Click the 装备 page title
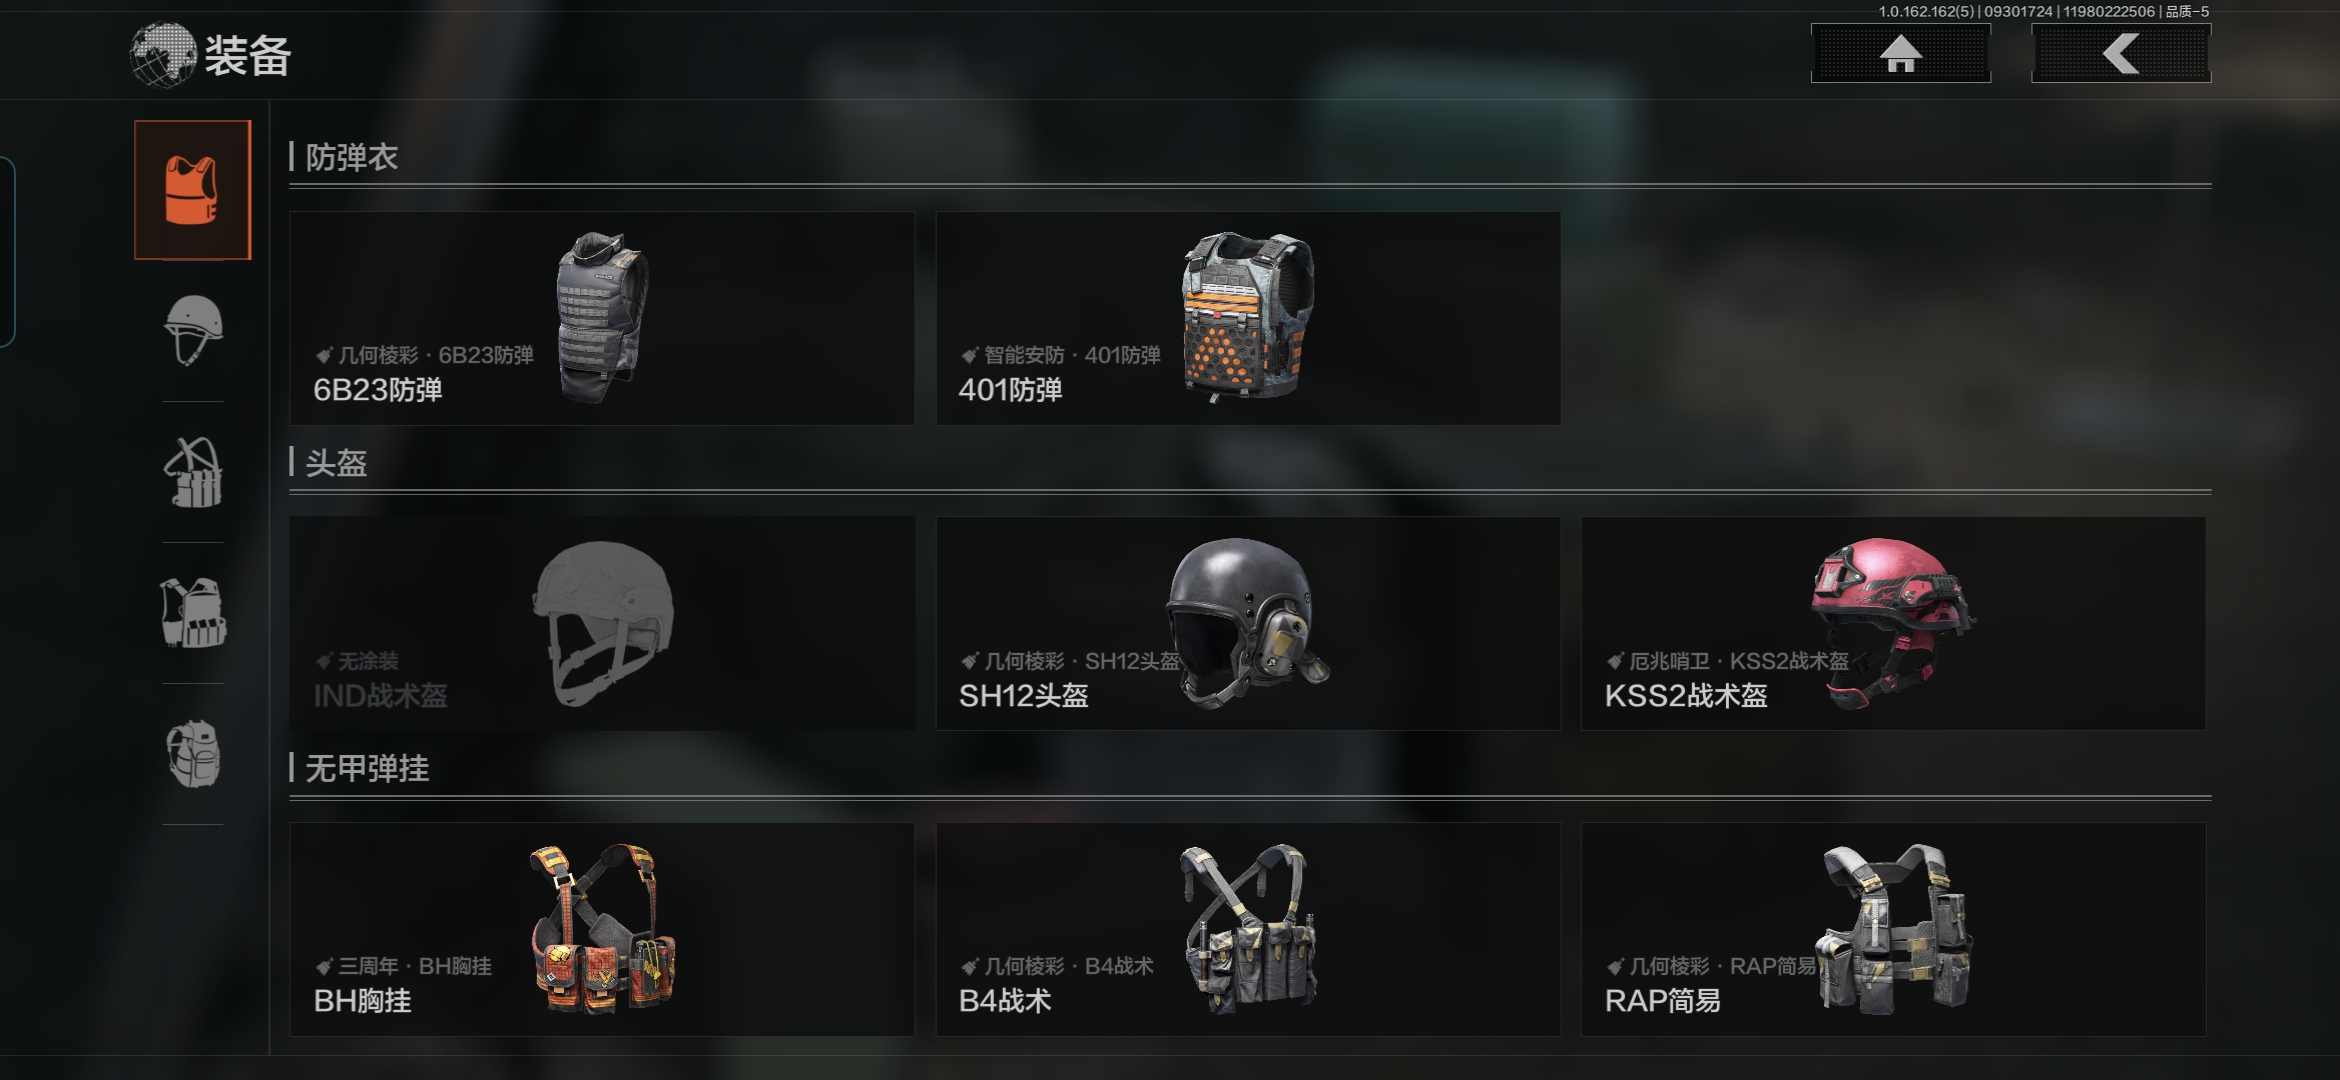This screenshot has width=2340, height=1080. 248,55
